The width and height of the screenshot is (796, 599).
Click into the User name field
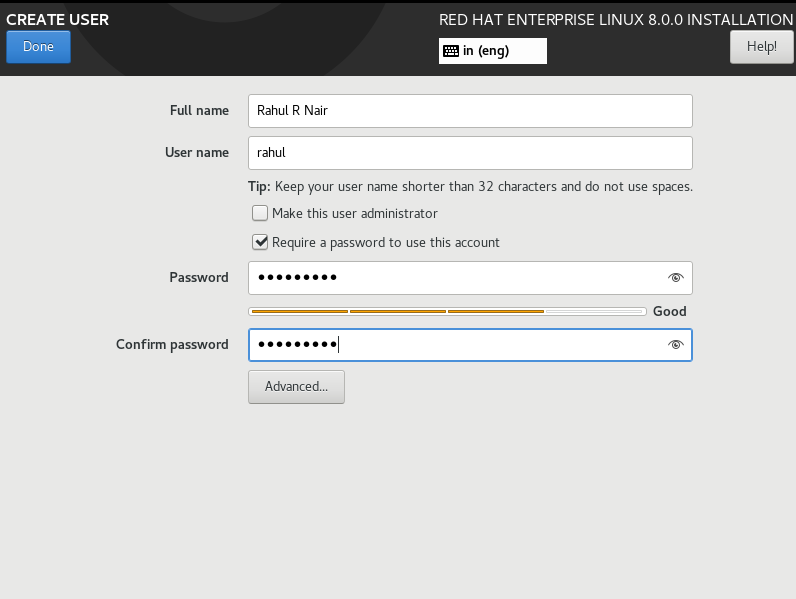click(470, 153)
